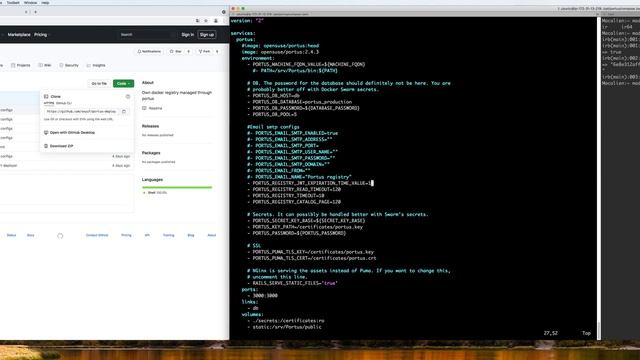Click the GitHub logo in the footer
The image size is (640, 360).
pyautogui.click(x=60, y=236)
